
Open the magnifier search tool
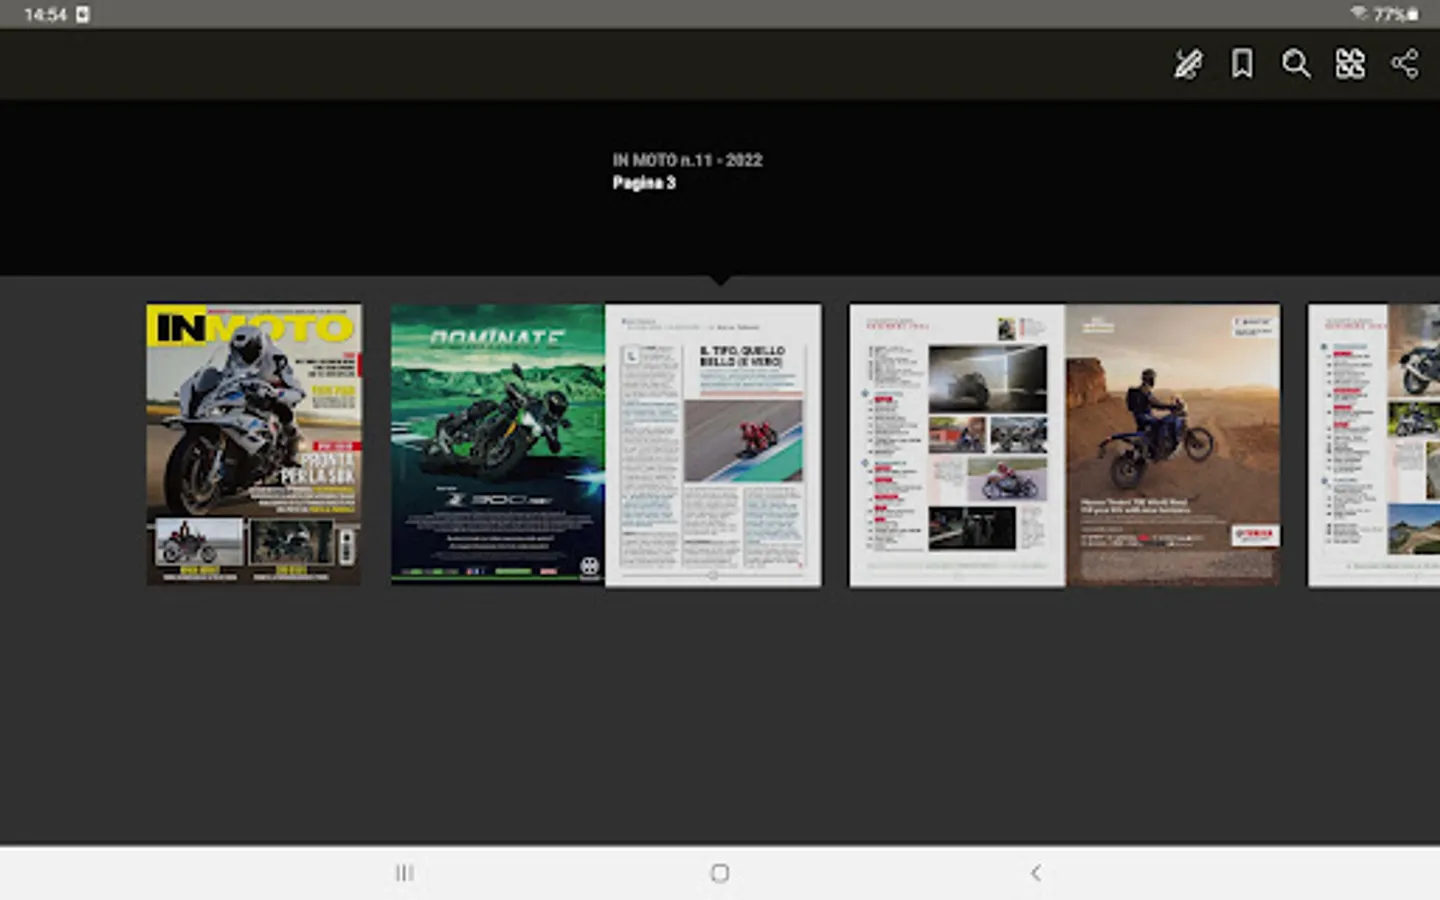pos(1296,64)
